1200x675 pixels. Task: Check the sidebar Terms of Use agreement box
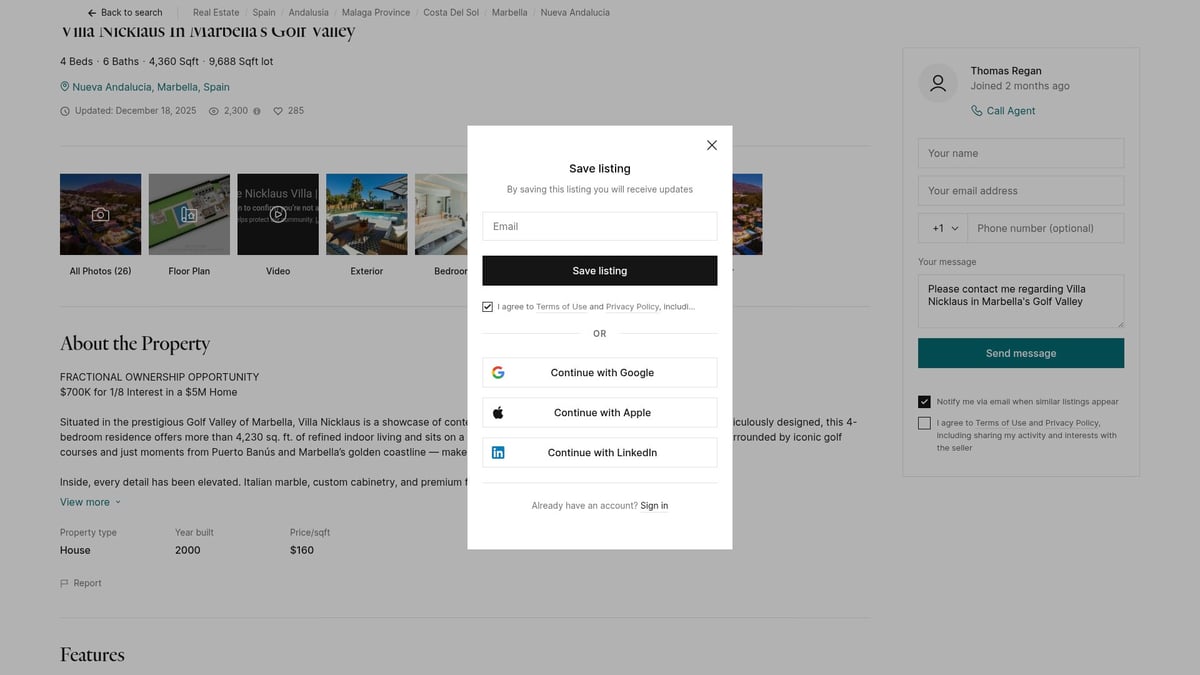(x=924, y=423)
